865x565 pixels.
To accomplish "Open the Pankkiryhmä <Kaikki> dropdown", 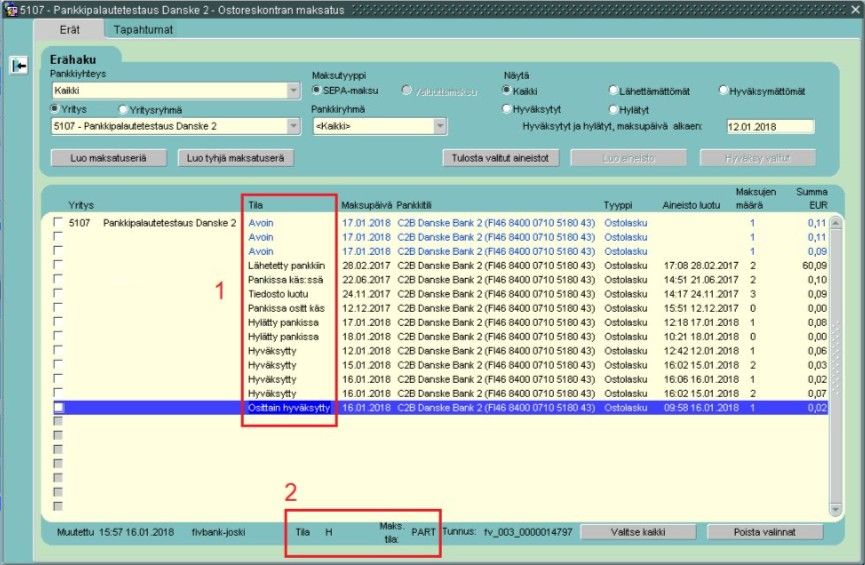I will point(440,126).
